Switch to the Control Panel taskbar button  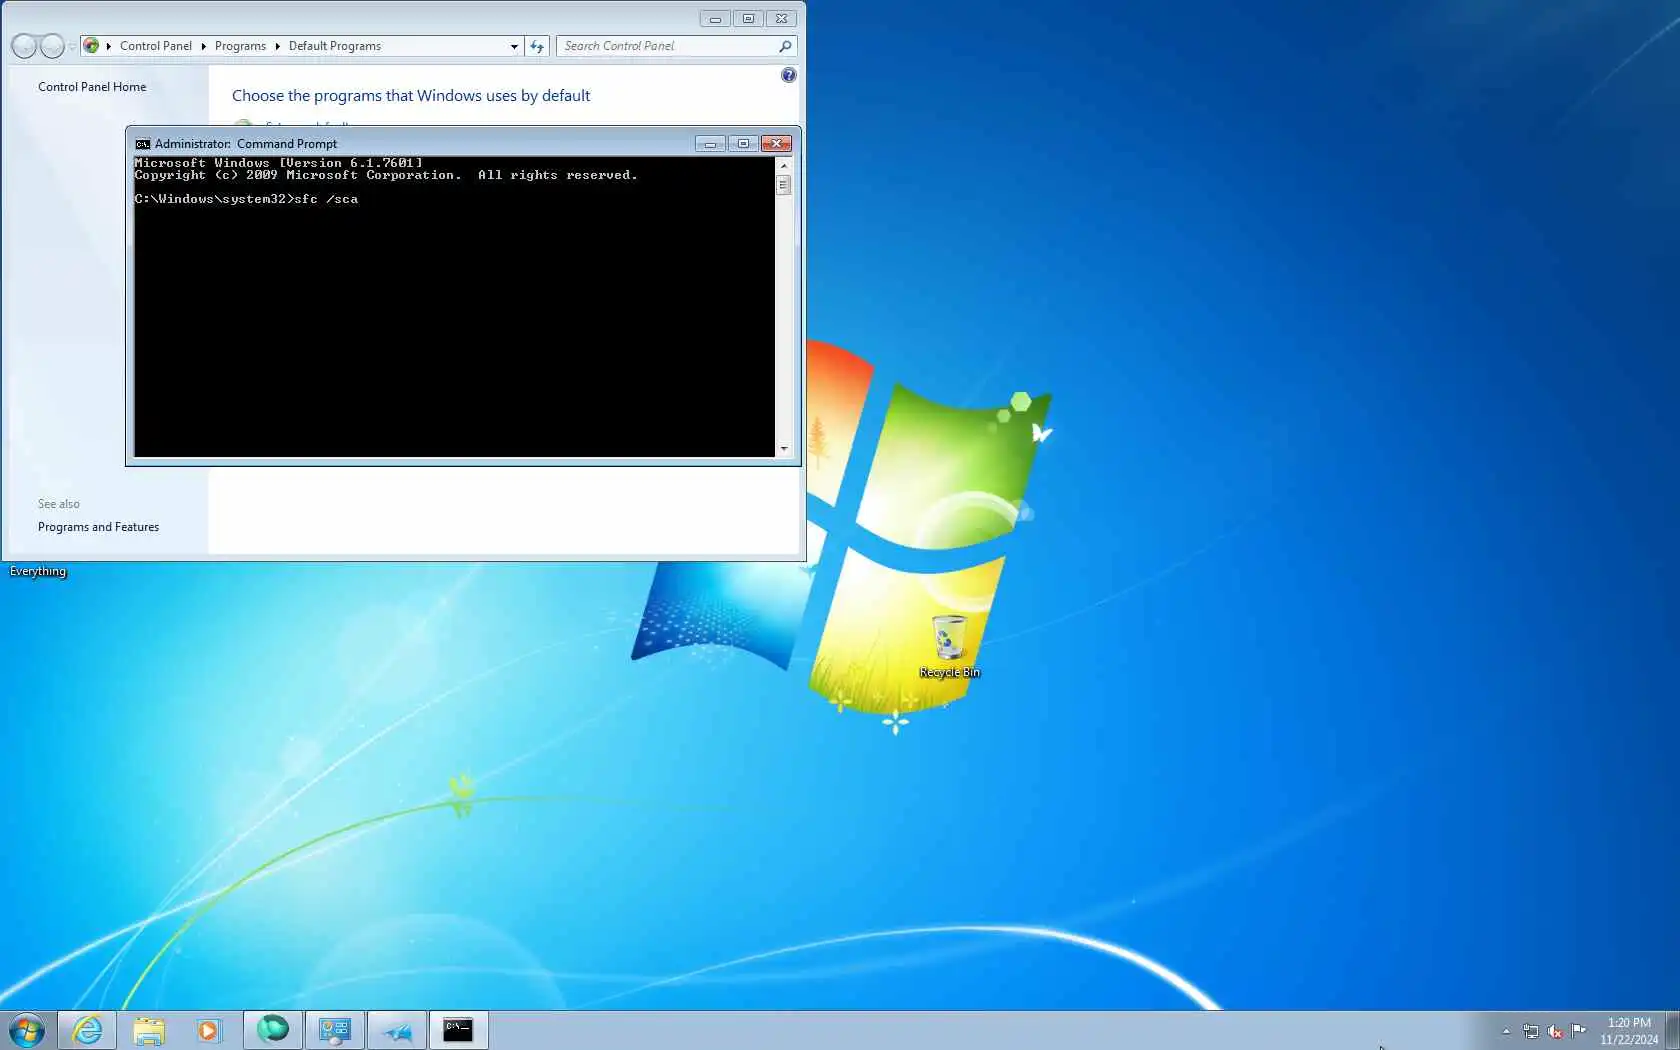coord(335,1030)
